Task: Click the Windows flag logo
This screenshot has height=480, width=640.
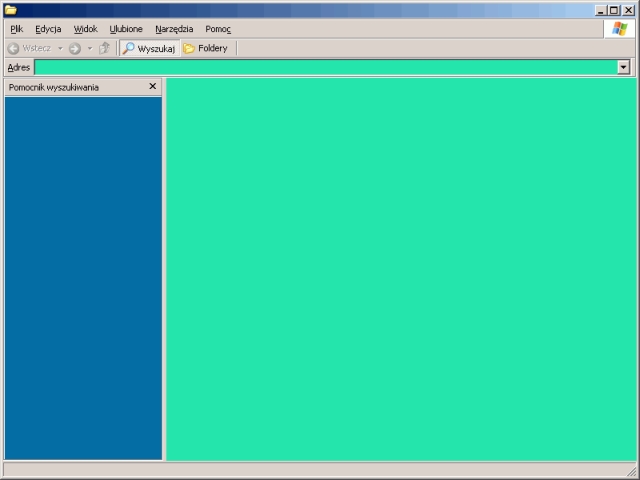Action: (x=620, y=29)
